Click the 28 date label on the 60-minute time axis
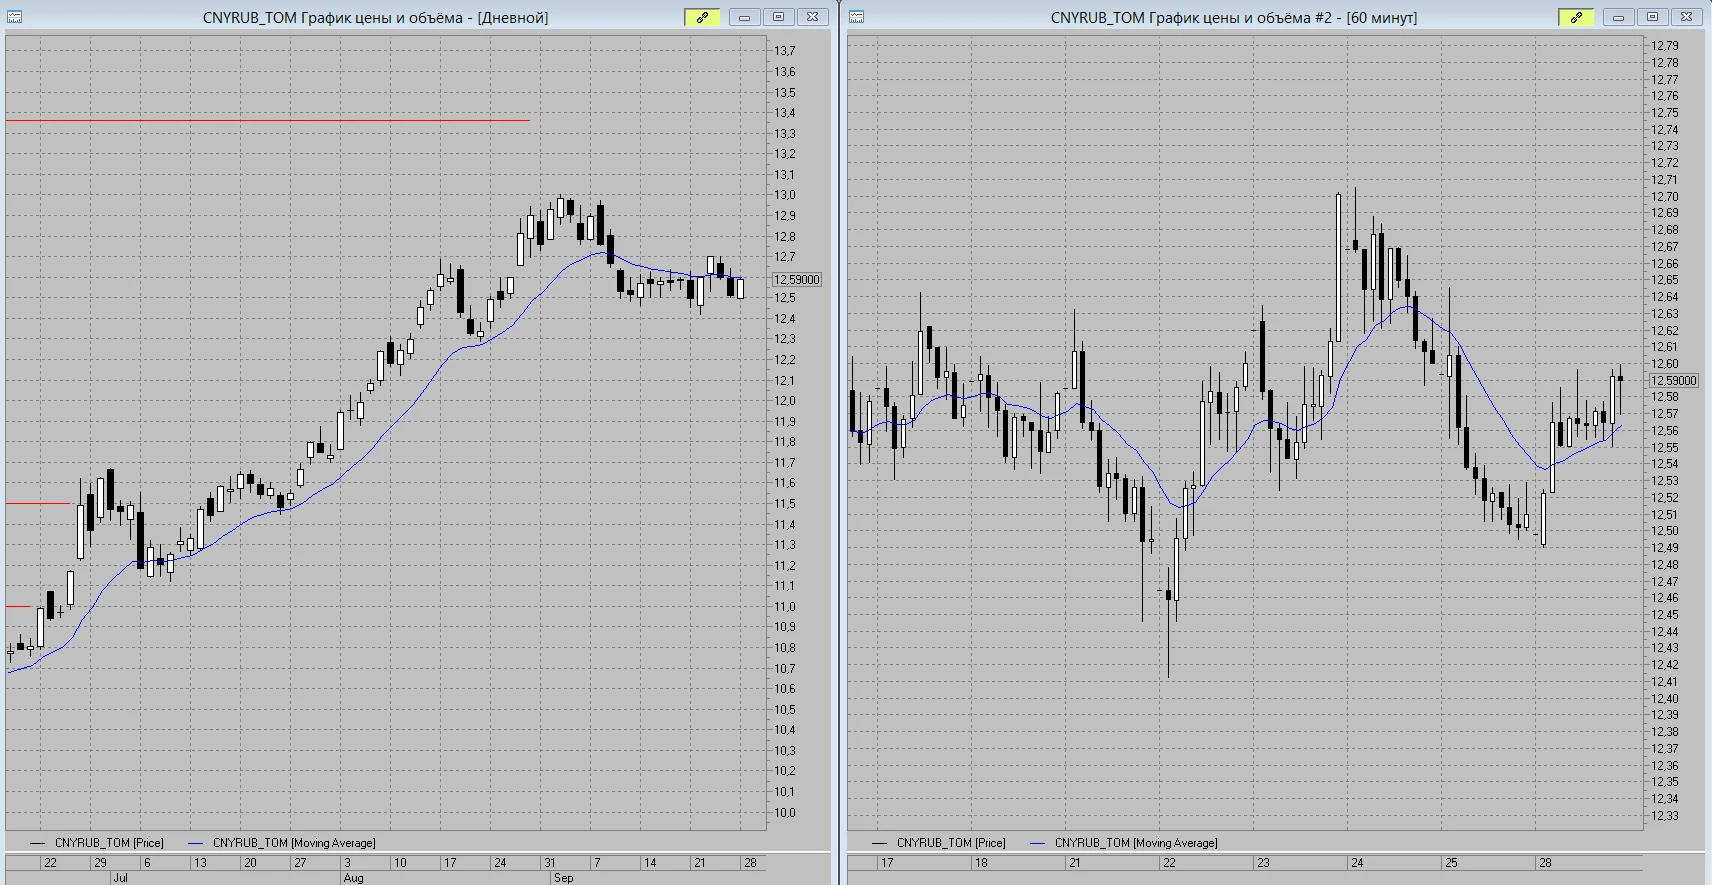The width and height of the screenshot is (1712, 885). (1545, 863)
